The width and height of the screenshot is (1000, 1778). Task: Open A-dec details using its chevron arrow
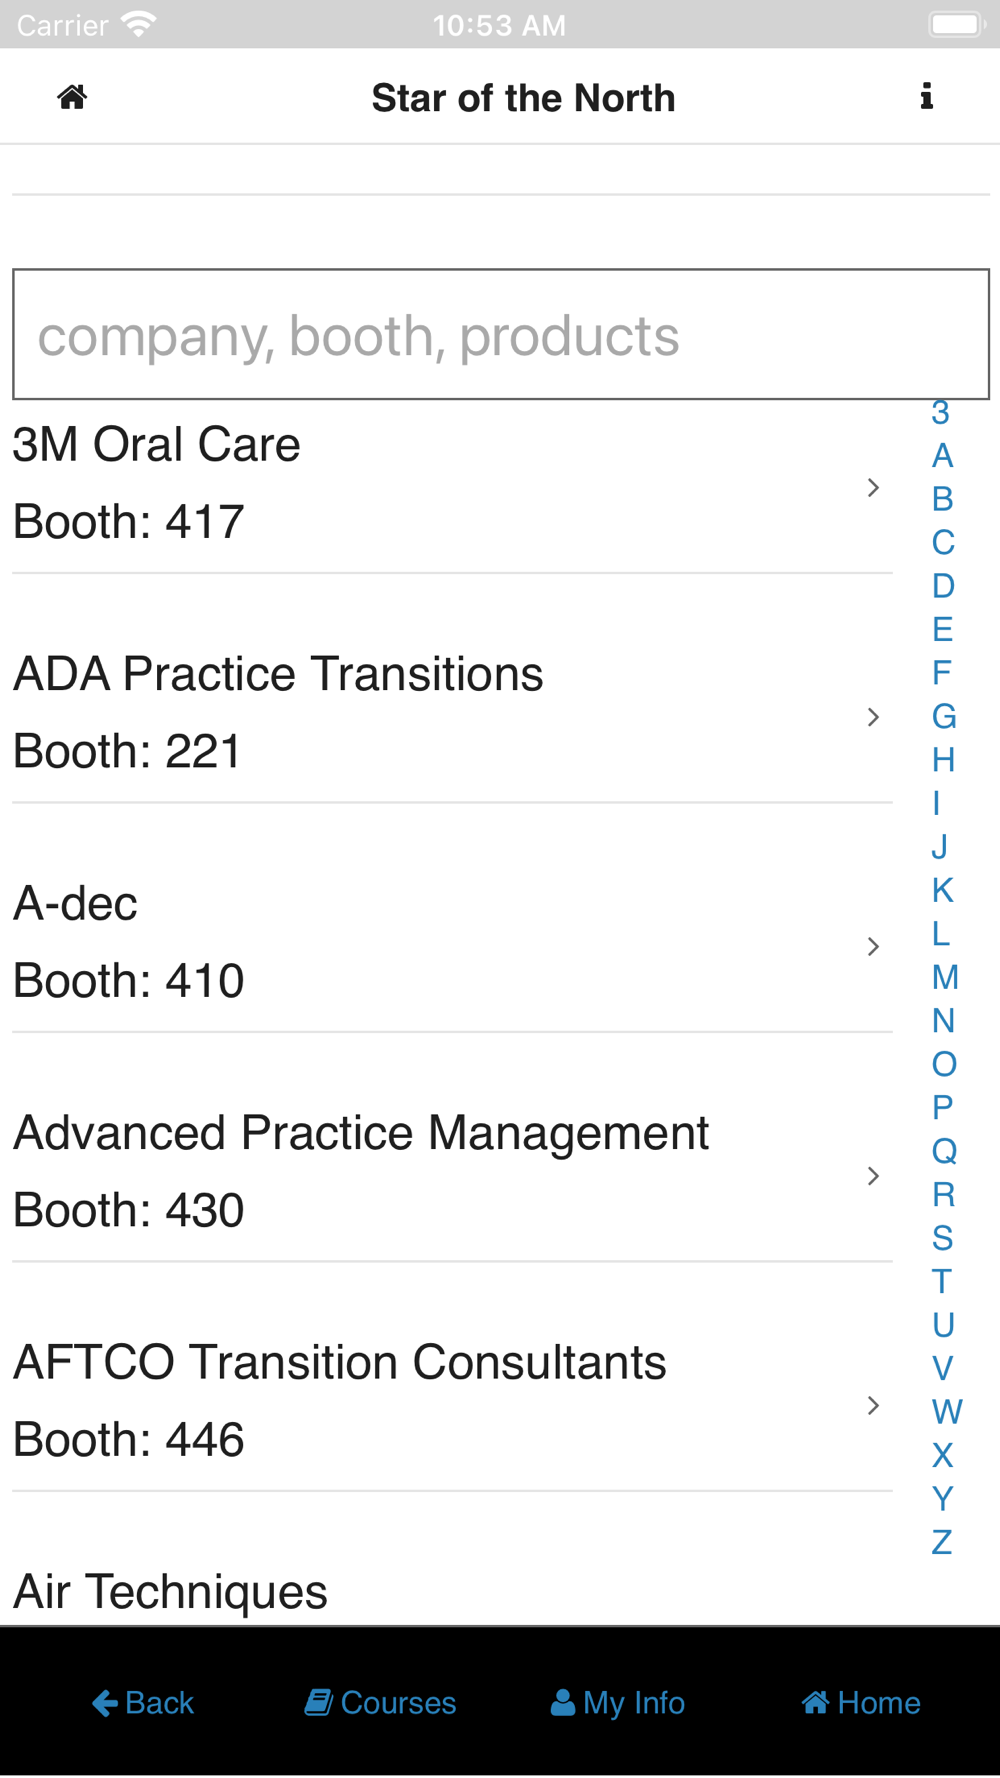873,946
